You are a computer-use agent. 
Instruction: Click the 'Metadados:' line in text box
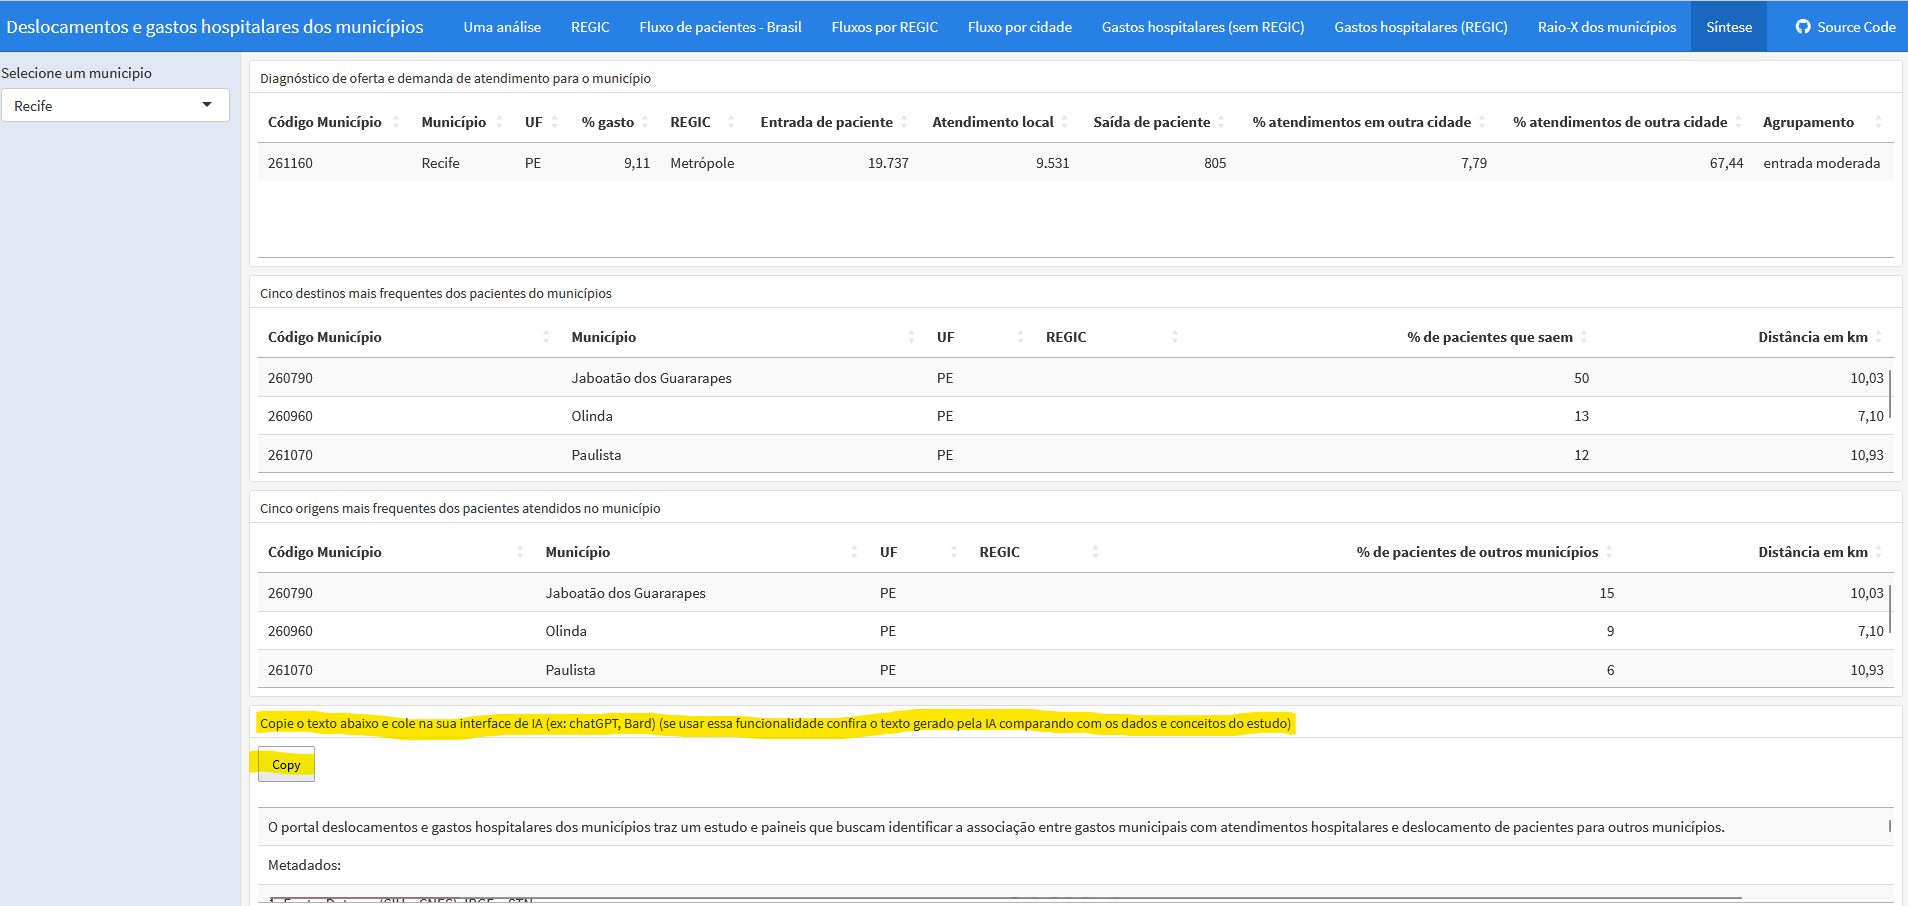tap(305, 865)
